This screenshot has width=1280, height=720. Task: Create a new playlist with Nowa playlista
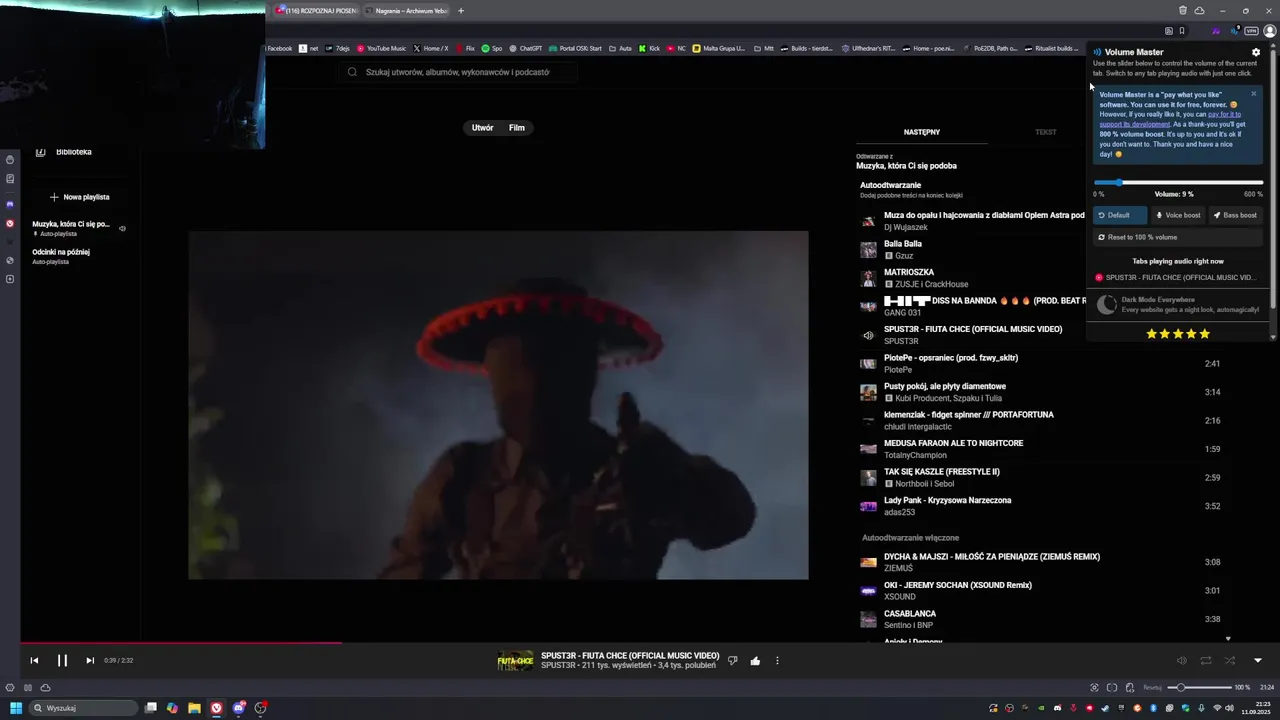click(80, 197)
